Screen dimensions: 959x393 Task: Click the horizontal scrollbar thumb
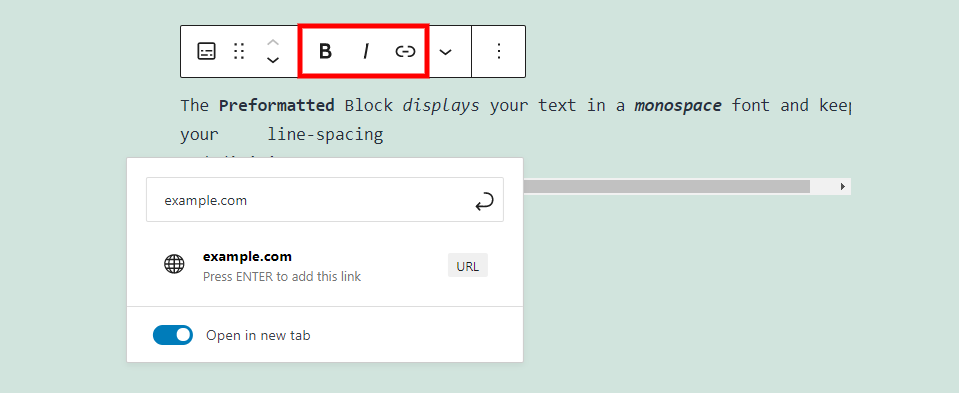click(x=667, y=186)
